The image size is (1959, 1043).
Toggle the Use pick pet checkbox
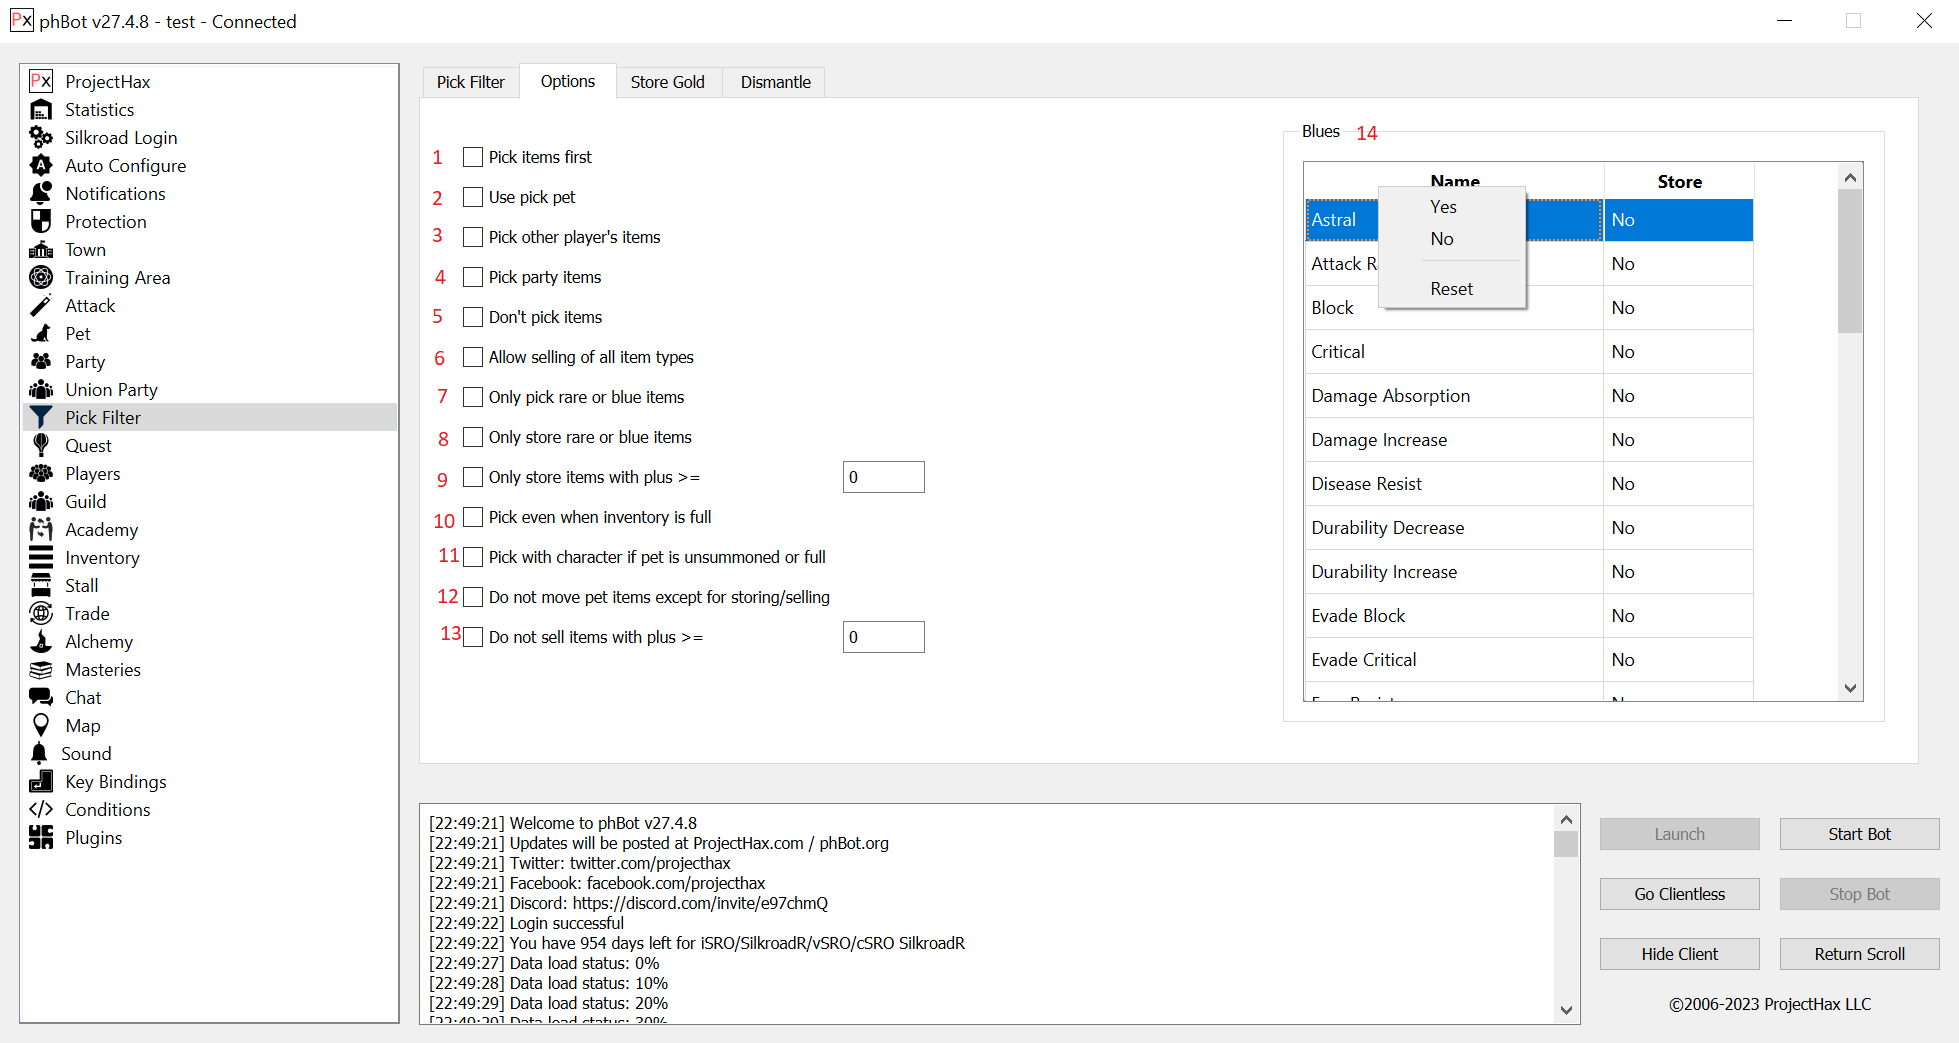point(473,197)
